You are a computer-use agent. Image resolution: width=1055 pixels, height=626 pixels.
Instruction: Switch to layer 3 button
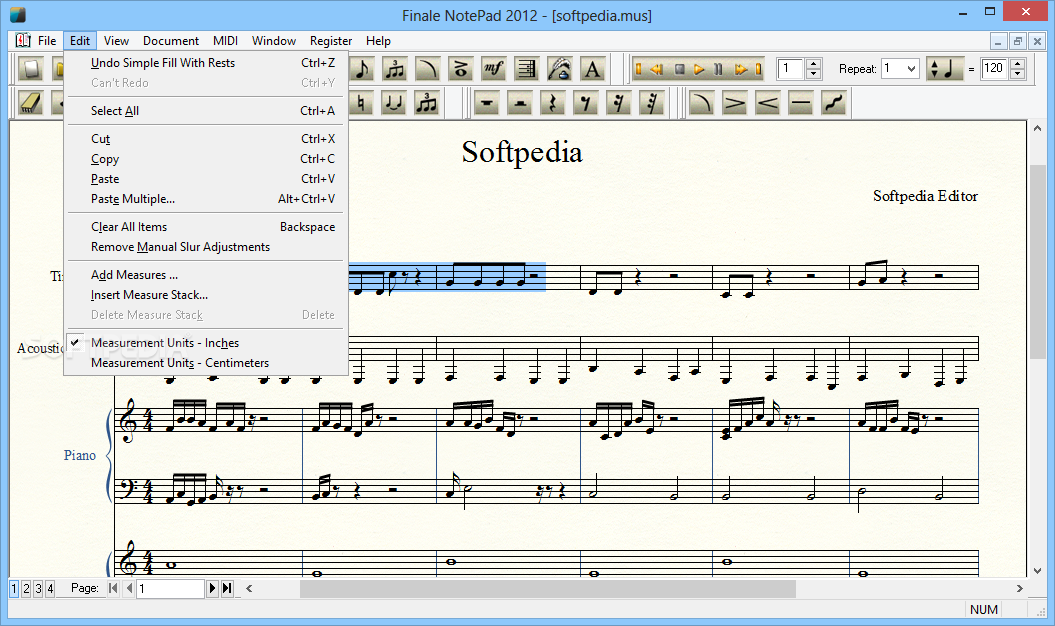pos(38,589)
